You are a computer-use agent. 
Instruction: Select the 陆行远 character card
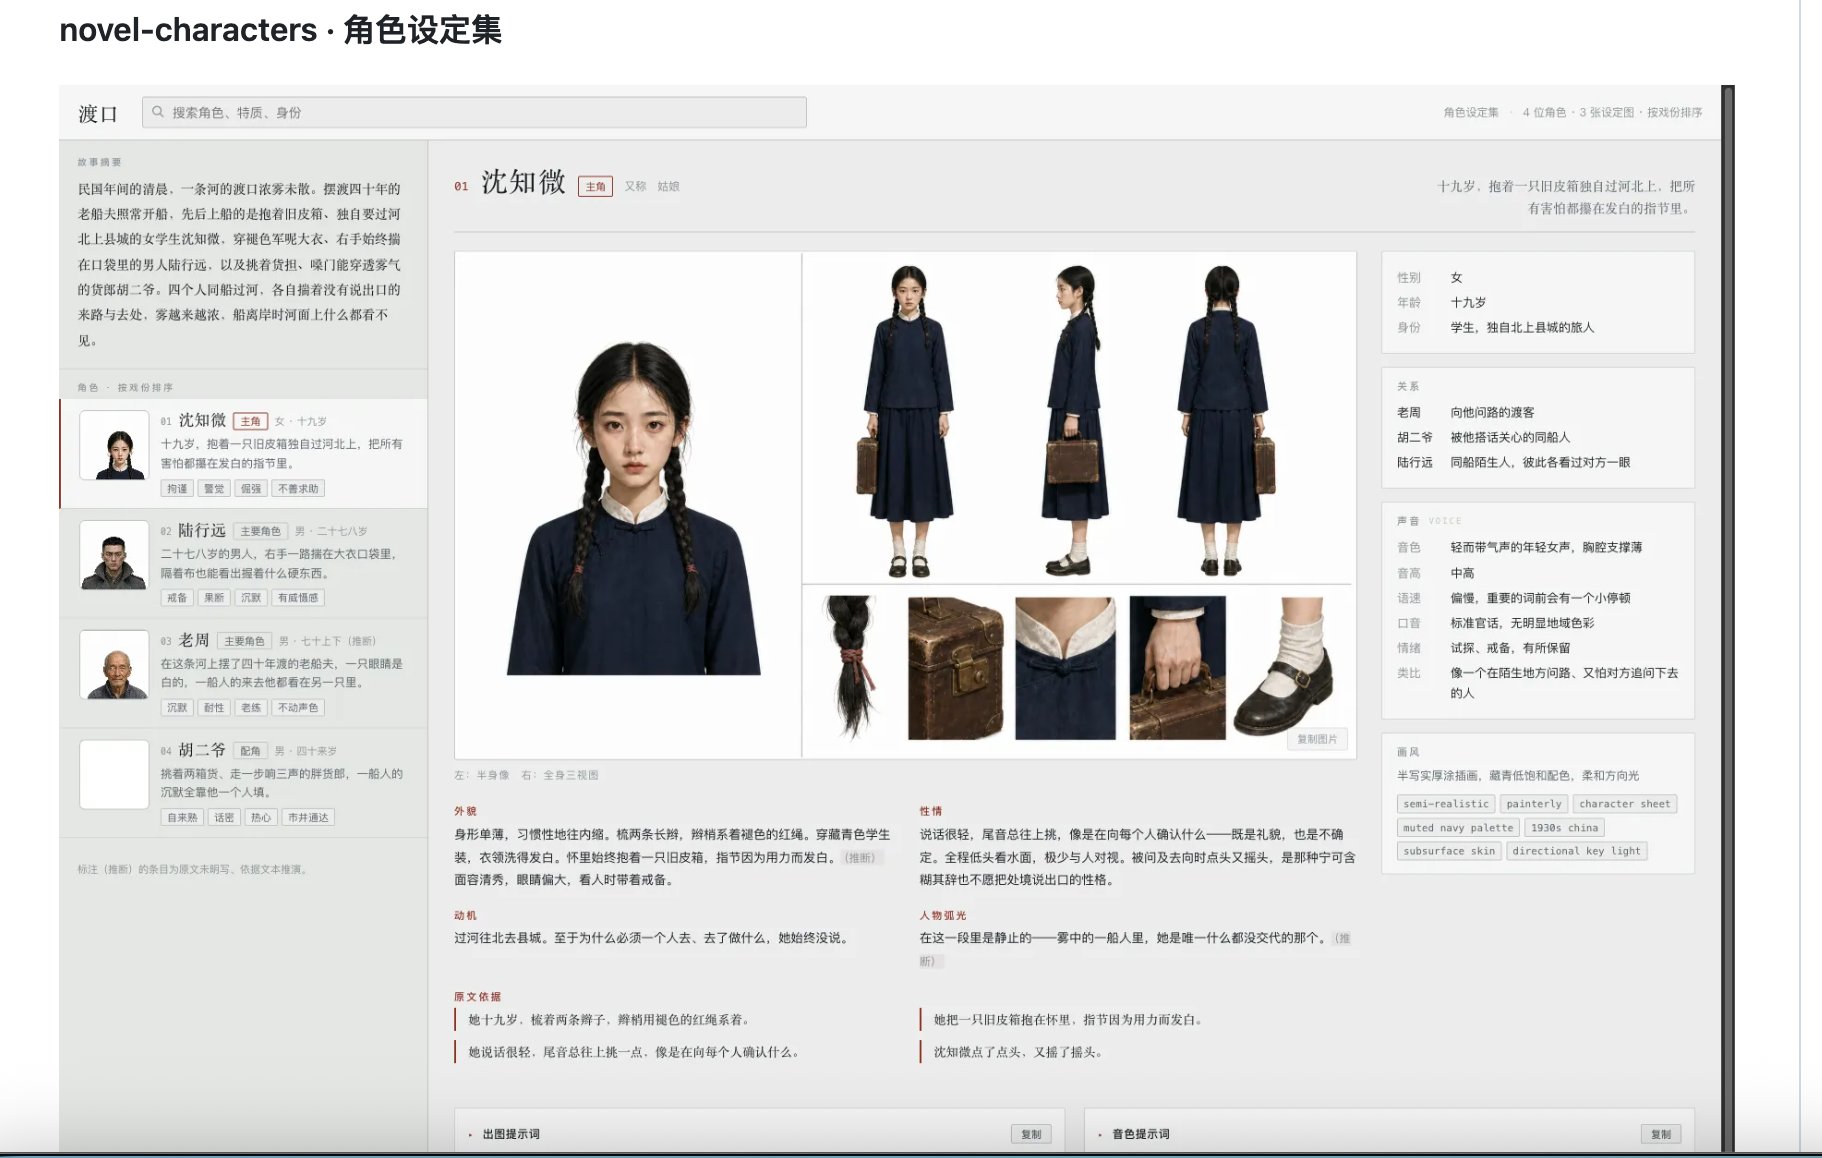pyautogui.click(x=244, y=563)
